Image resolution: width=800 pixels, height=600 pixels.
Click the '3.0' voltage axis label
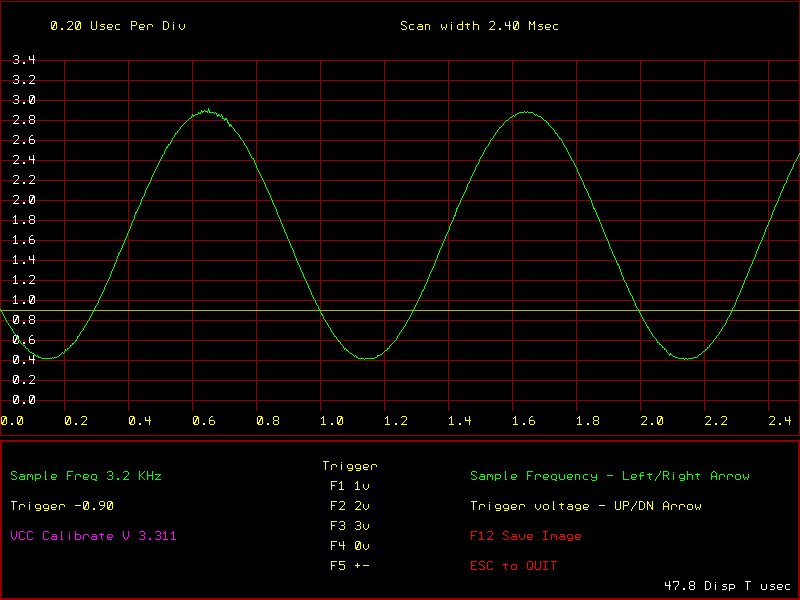click(24, 100)
